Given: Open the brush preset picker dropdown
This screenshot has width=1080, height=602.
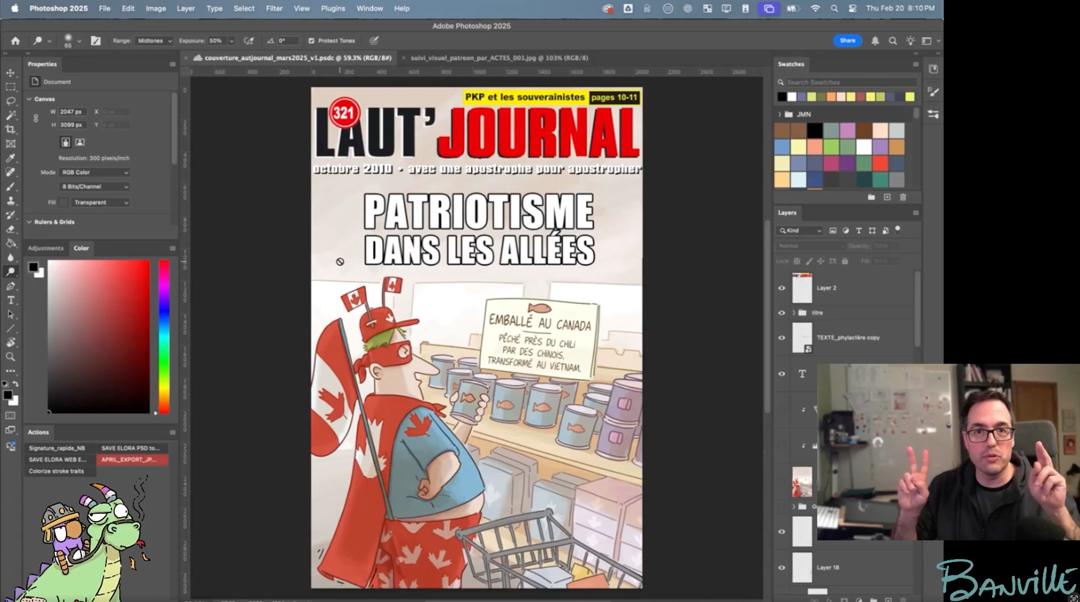Looking at the screenshot, I should coord(79,41).
